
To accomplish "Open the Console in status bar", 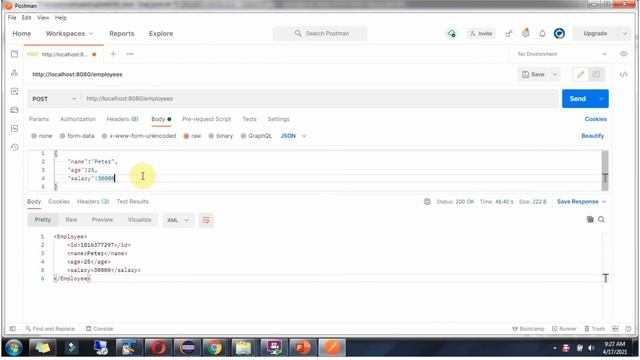I will (x=99, y=329).
